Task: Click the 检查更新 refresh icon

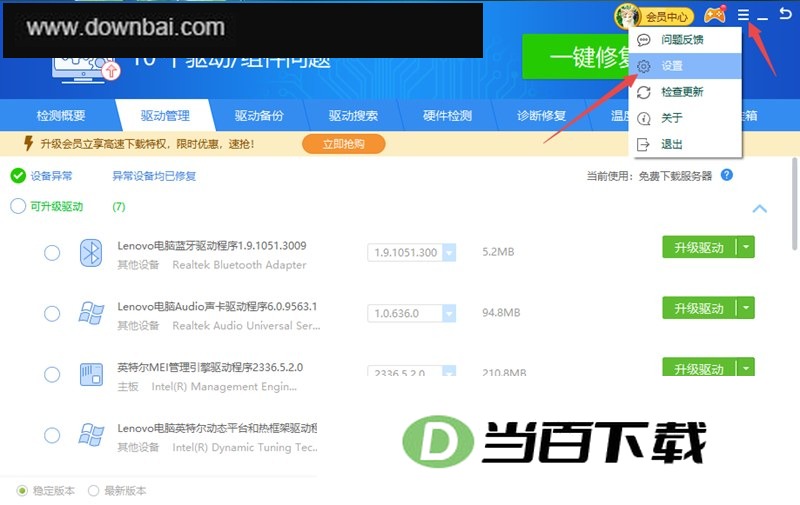Action: (x=644, y=92)
